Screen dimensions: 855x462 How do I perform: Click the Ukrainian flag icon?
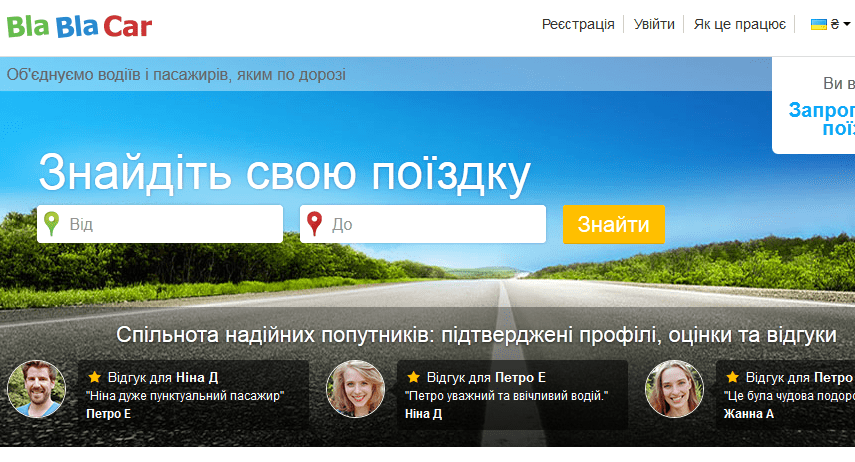818,24
